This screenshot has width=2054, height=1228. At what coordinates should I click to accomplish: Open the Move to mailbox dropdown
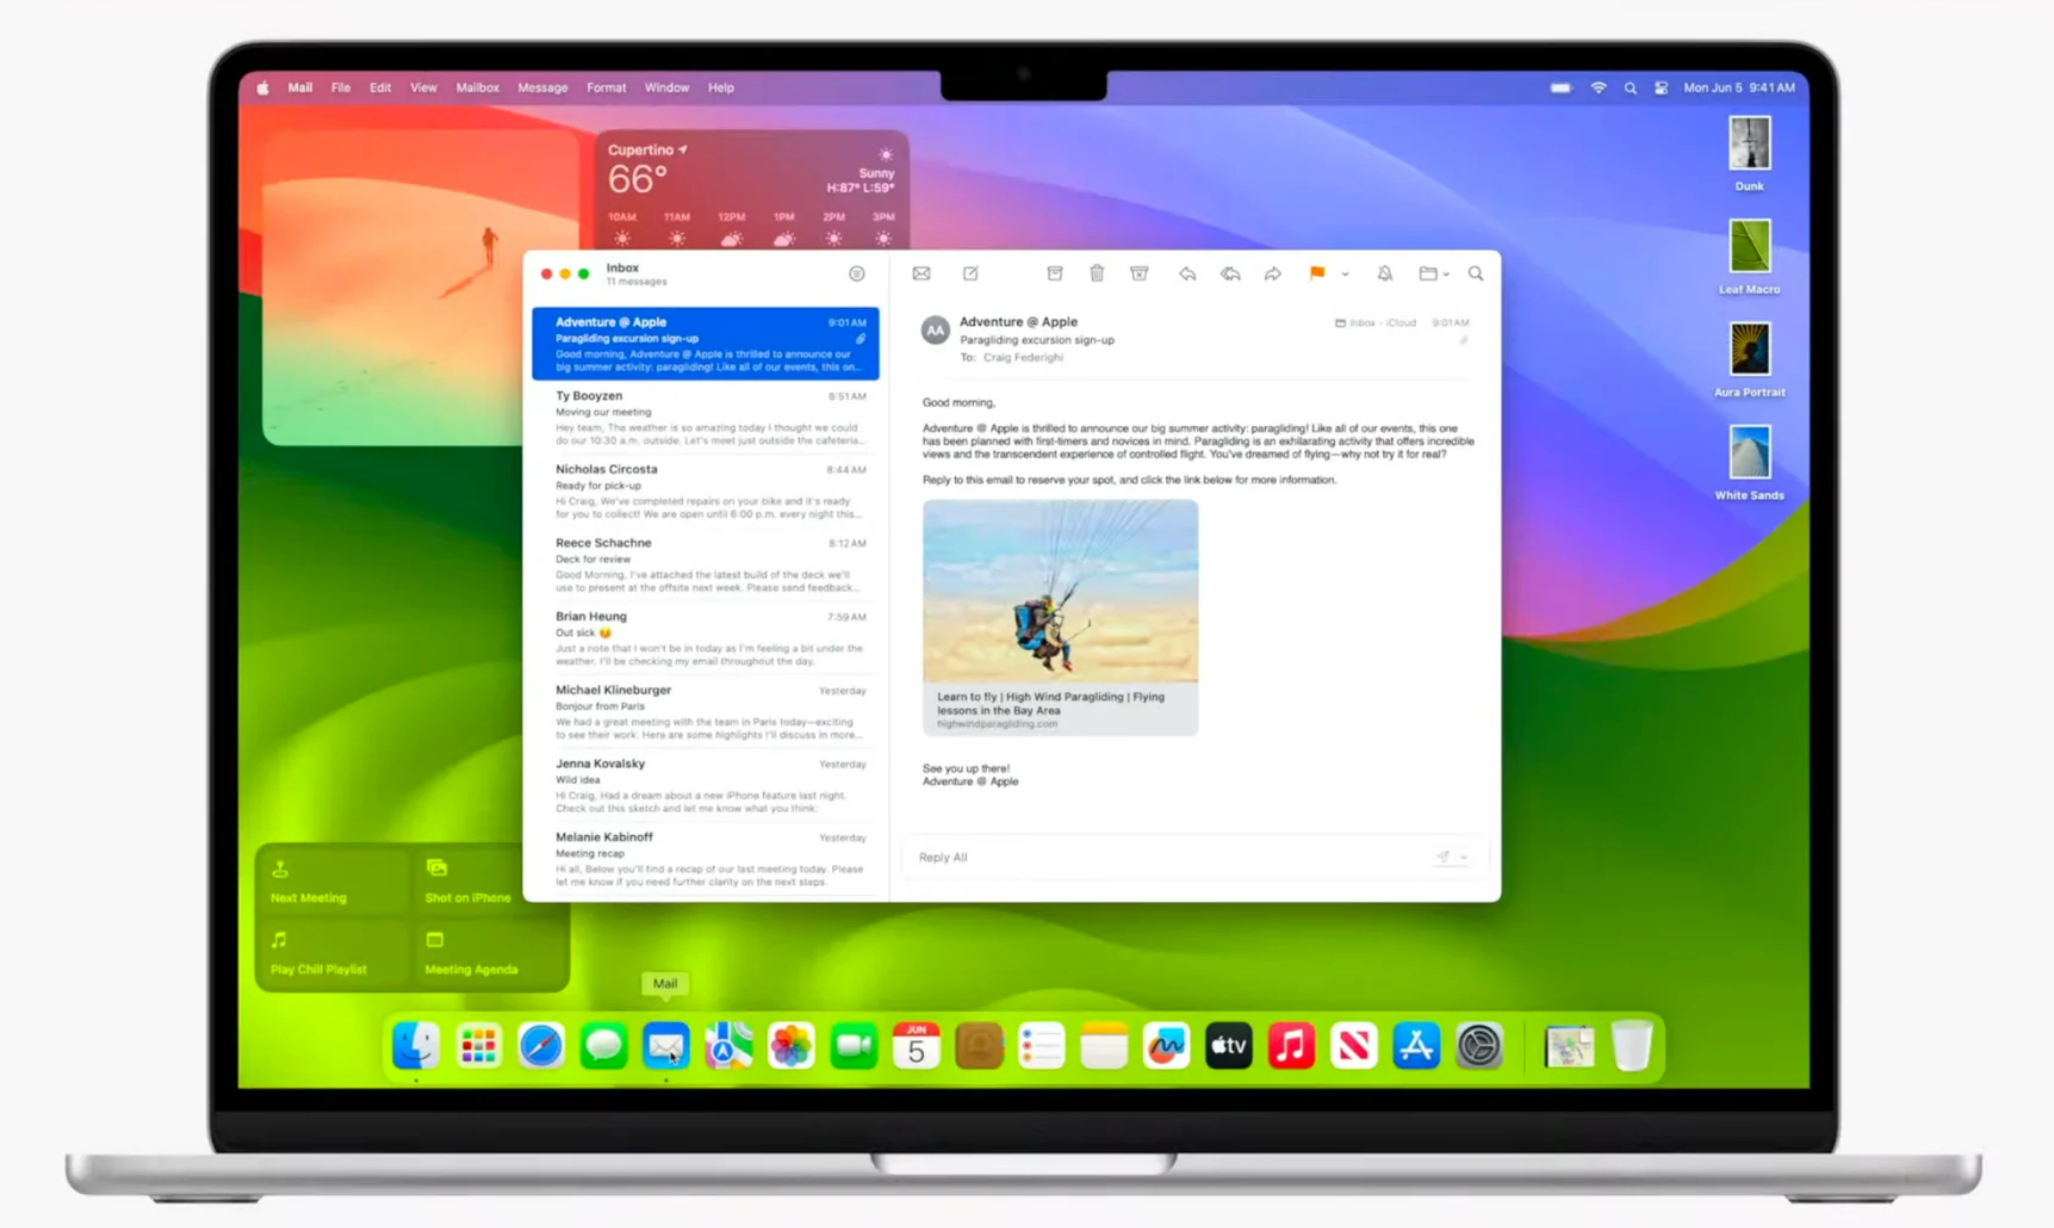click(1433, 273)
